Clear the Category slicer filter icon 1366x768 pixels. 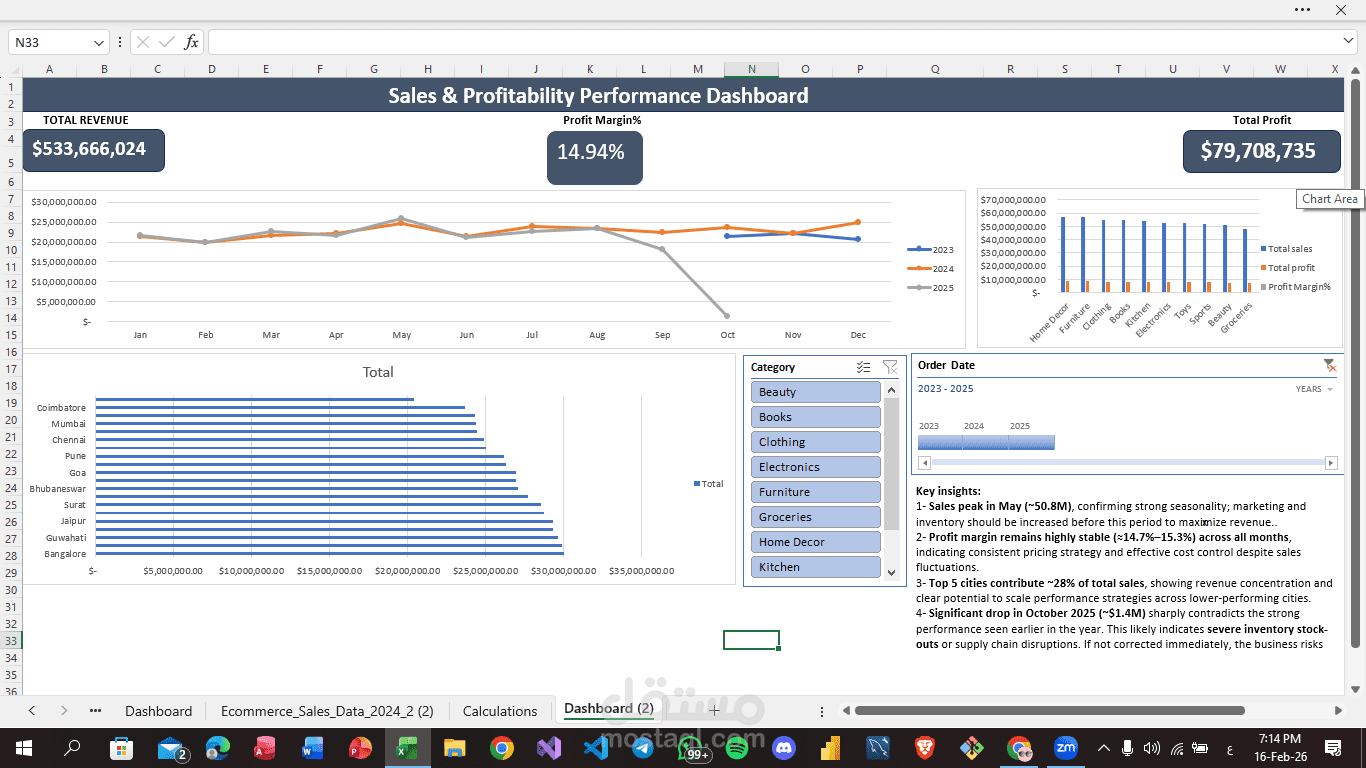(889, 367)
